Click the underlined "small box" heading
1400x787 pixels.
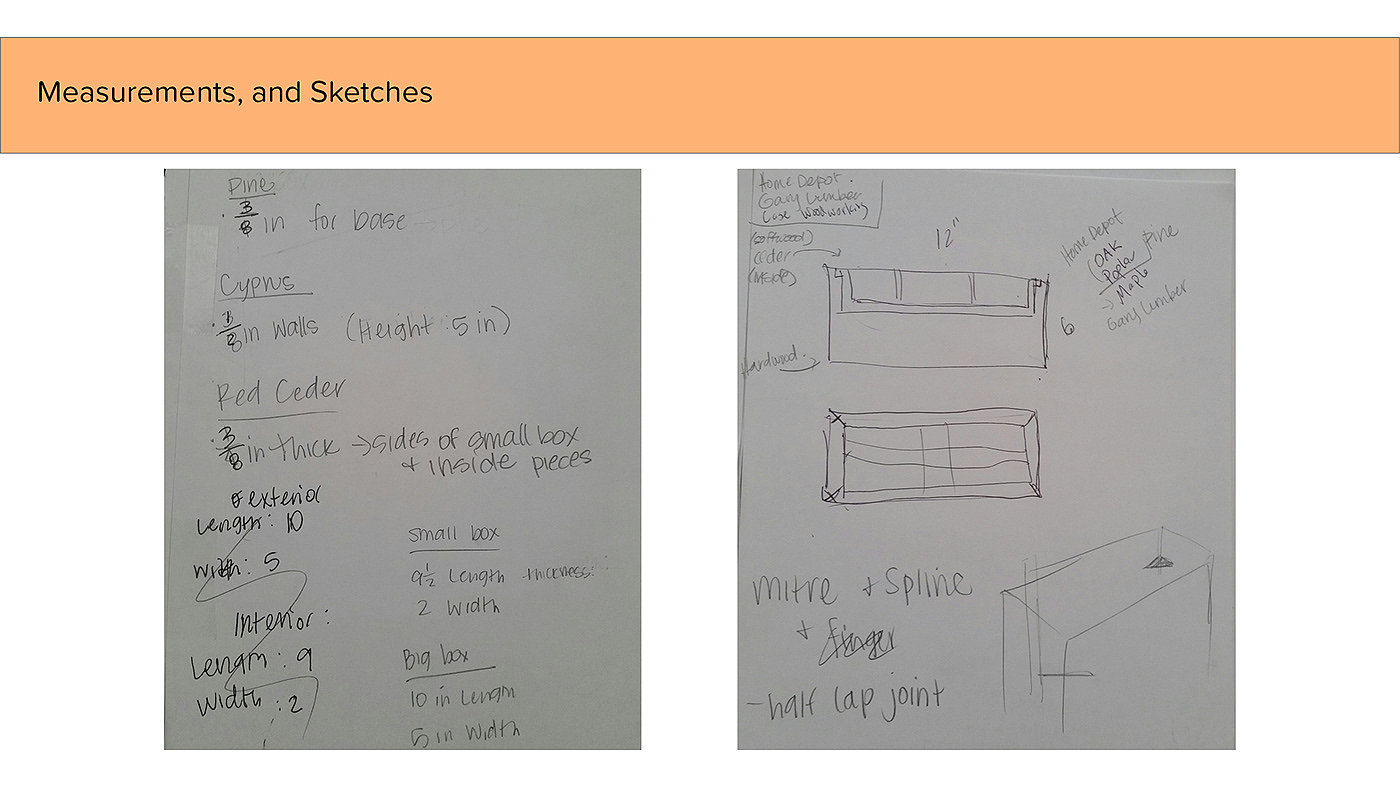[452, 535]
